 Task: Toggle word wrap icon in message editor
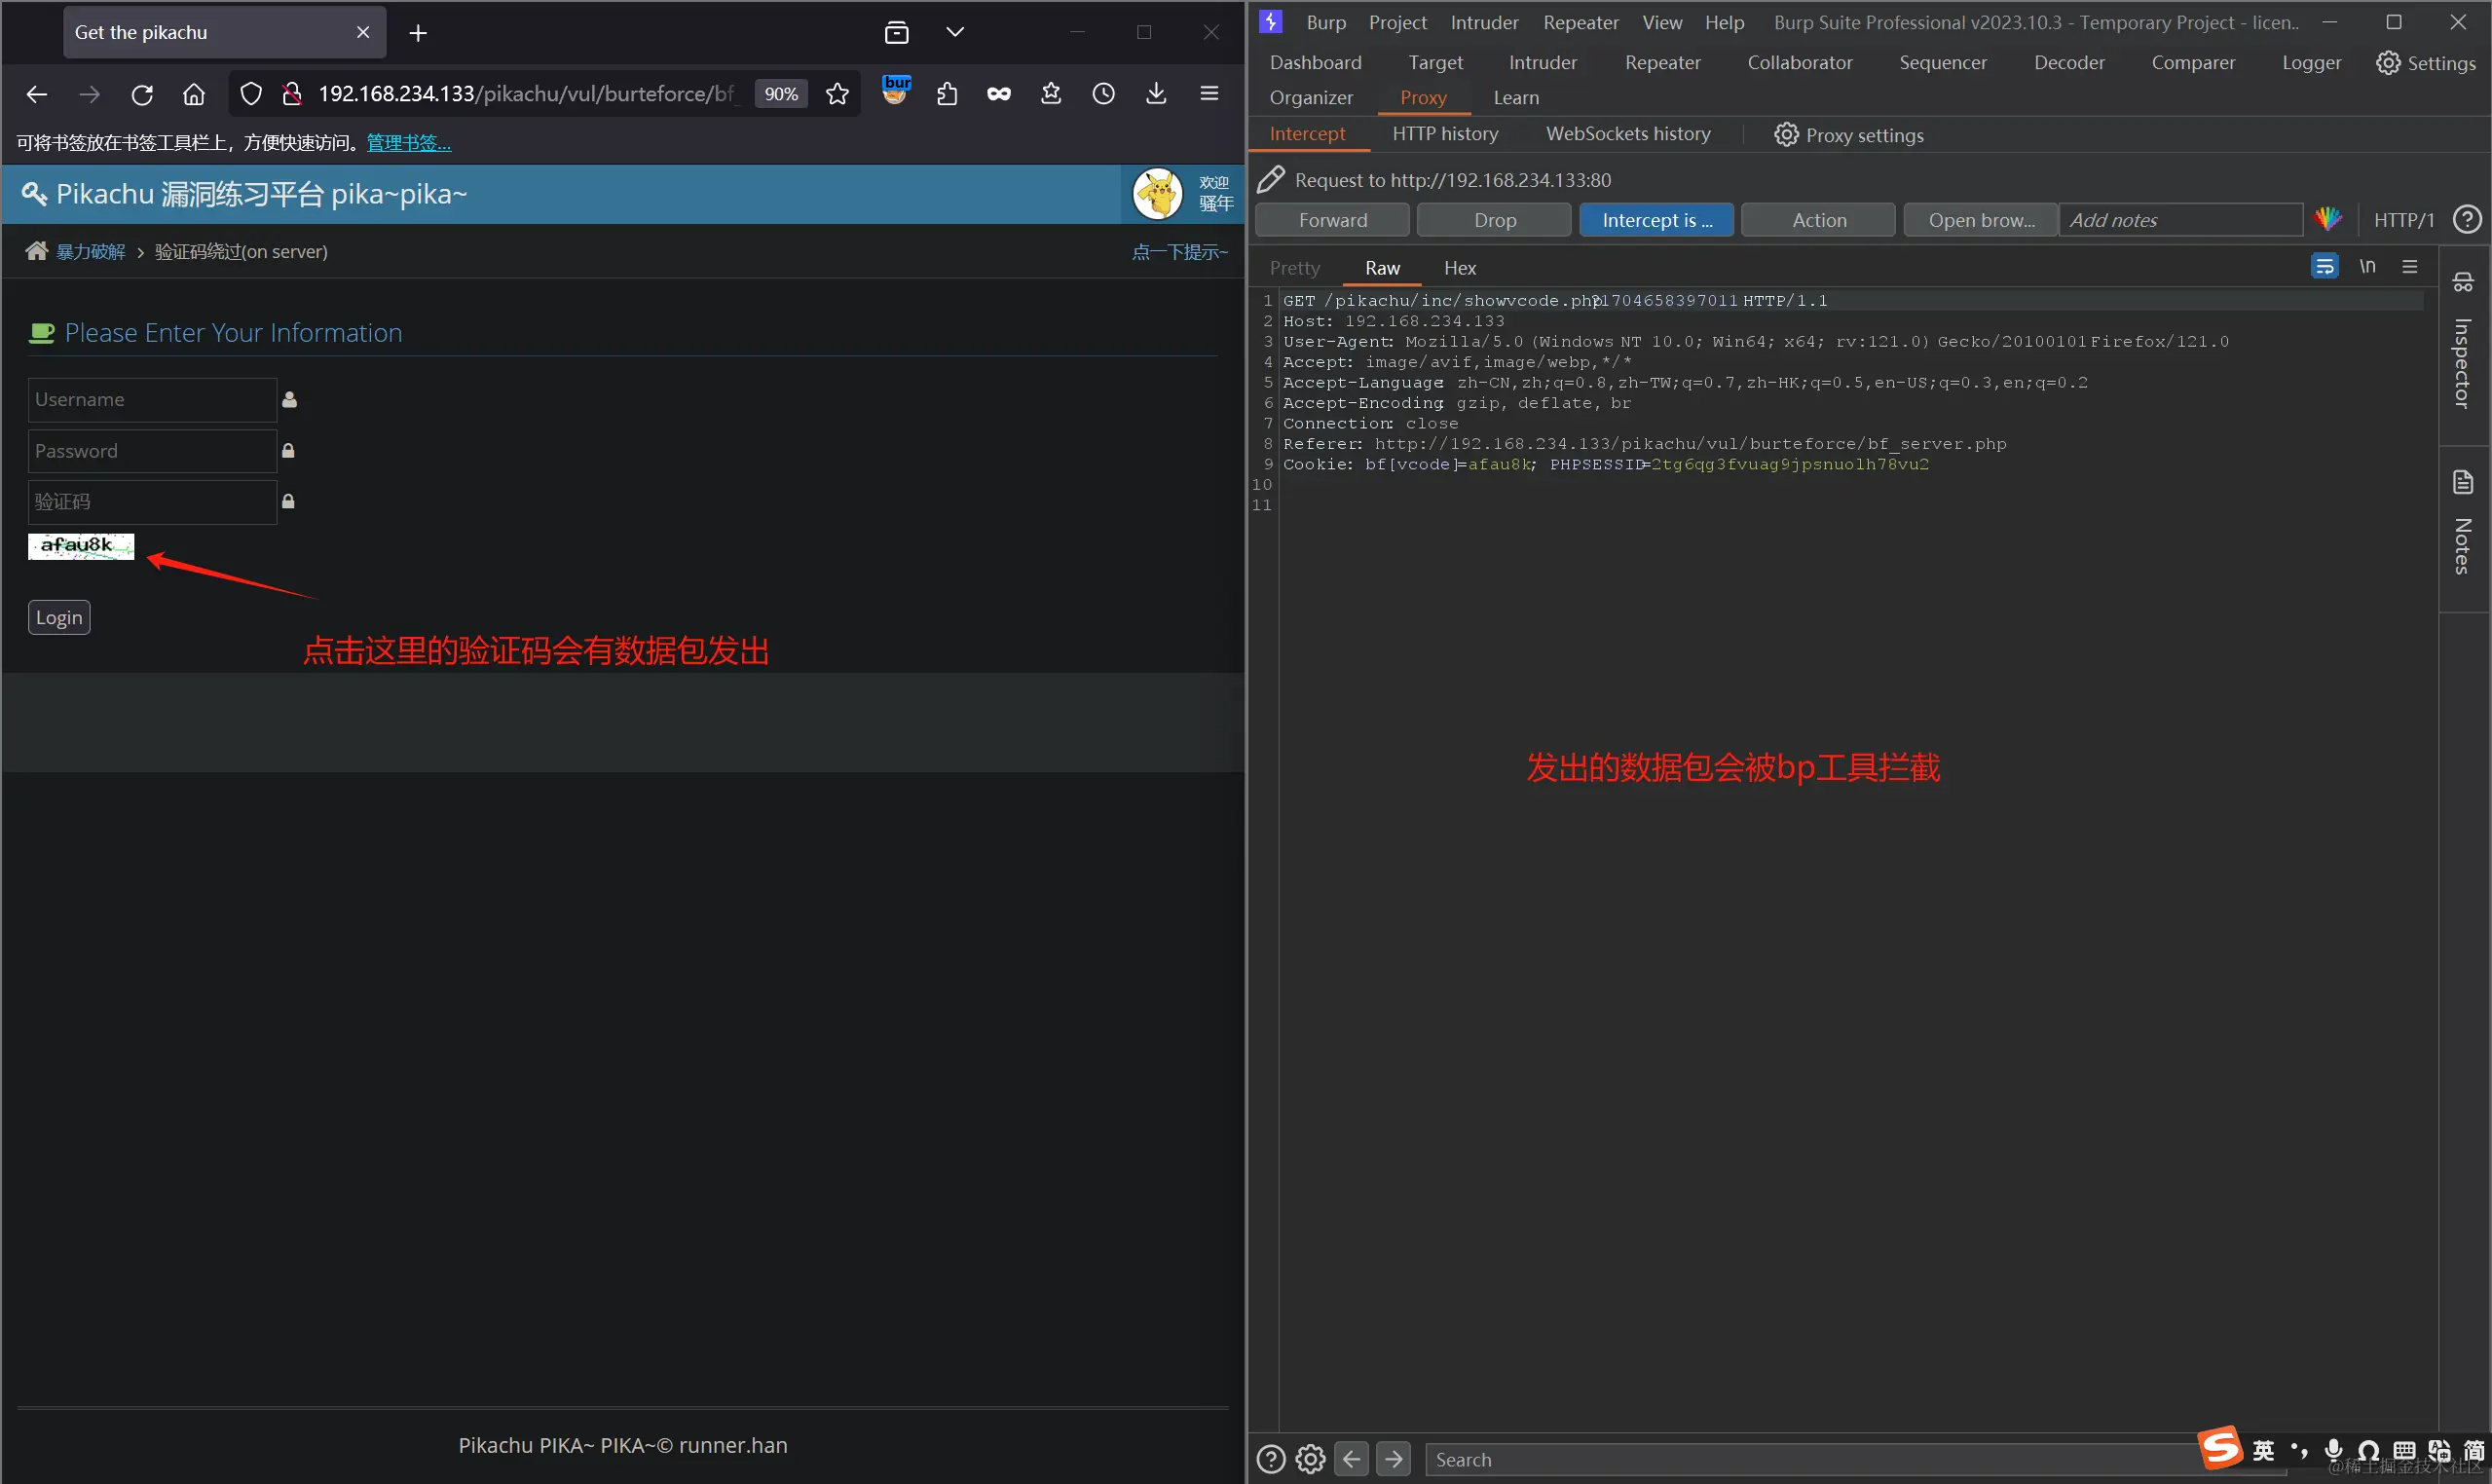pos(2324,266)
